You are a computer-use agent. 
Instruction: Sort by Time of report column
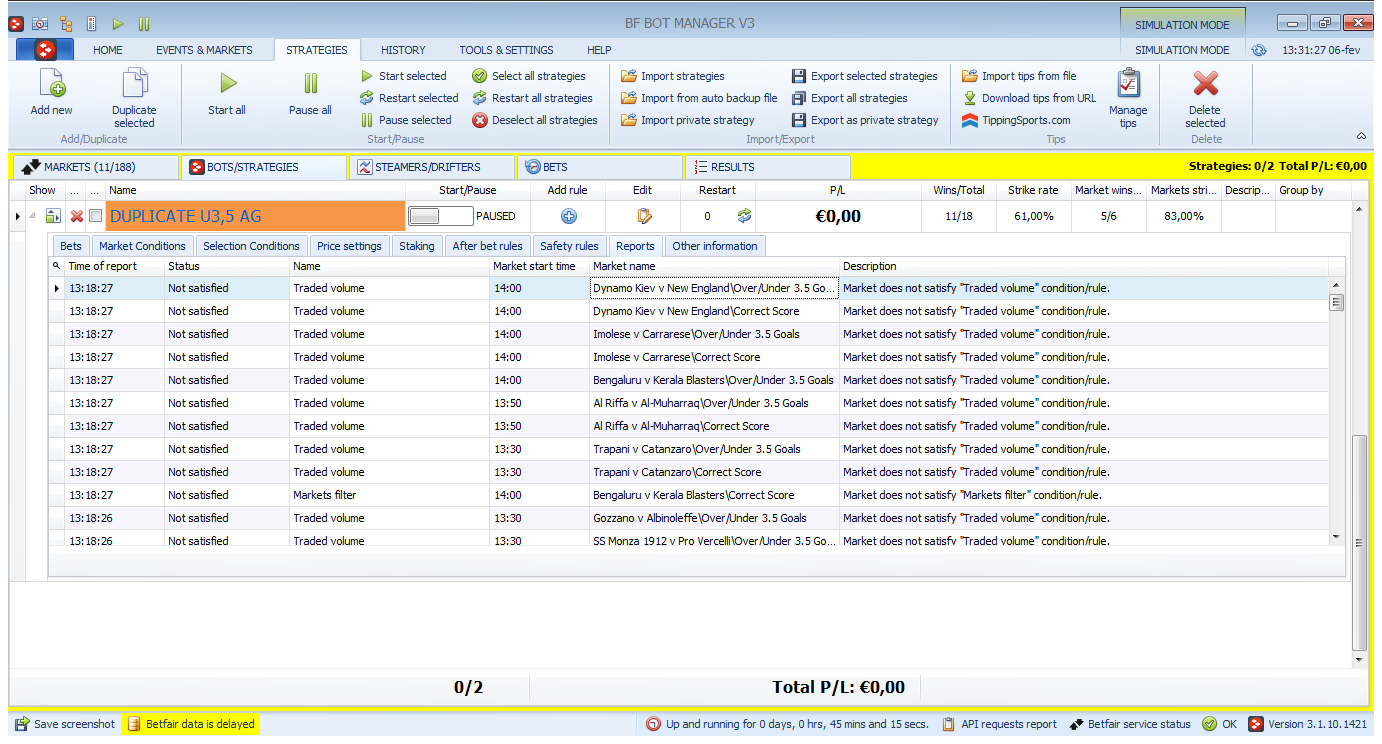coord(114,266)
